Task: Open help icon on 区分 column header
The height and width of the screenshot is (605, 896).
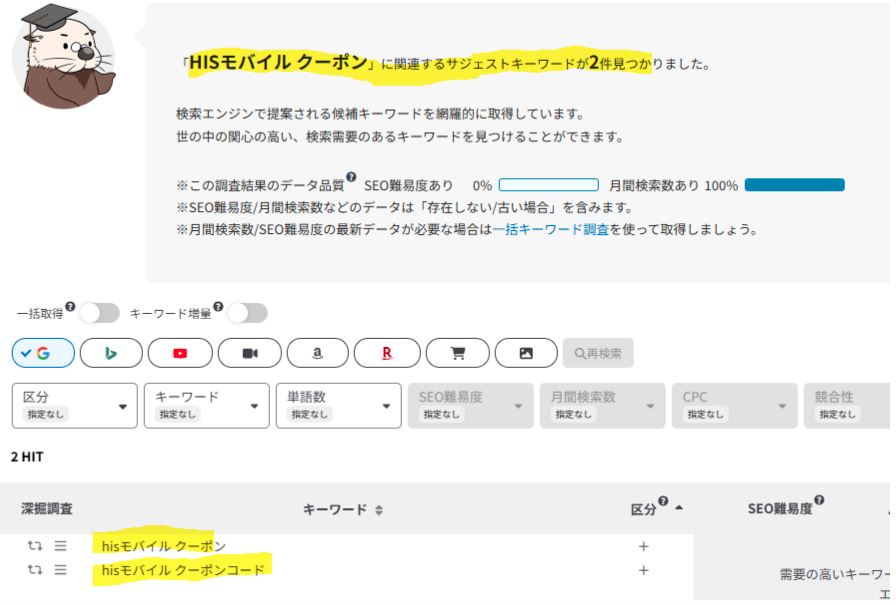Action: 663,501
